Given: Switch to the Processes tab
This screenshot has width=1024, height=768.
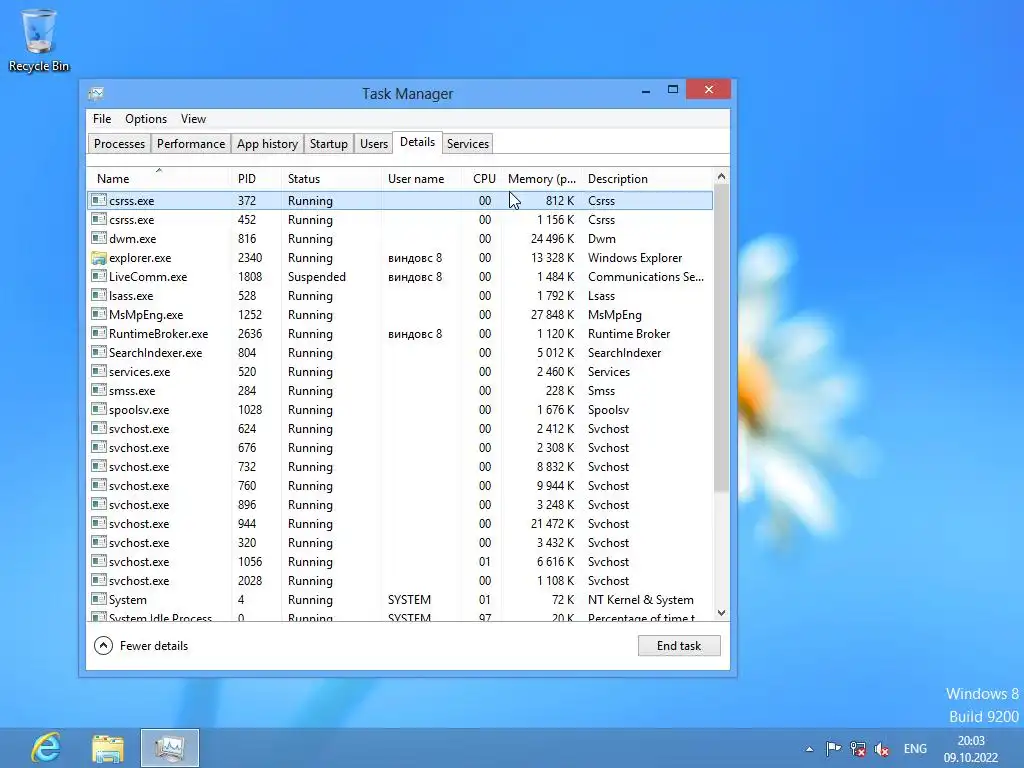Looking at the screenshot, I should (x=119, y=144).
